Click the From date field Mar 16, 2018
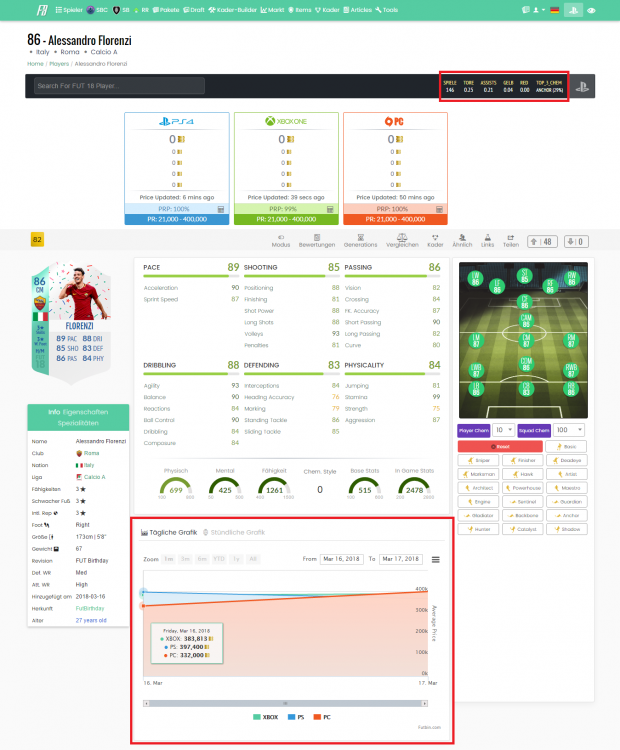The width and height of the screenshot is (620, 750). [341, 559]
